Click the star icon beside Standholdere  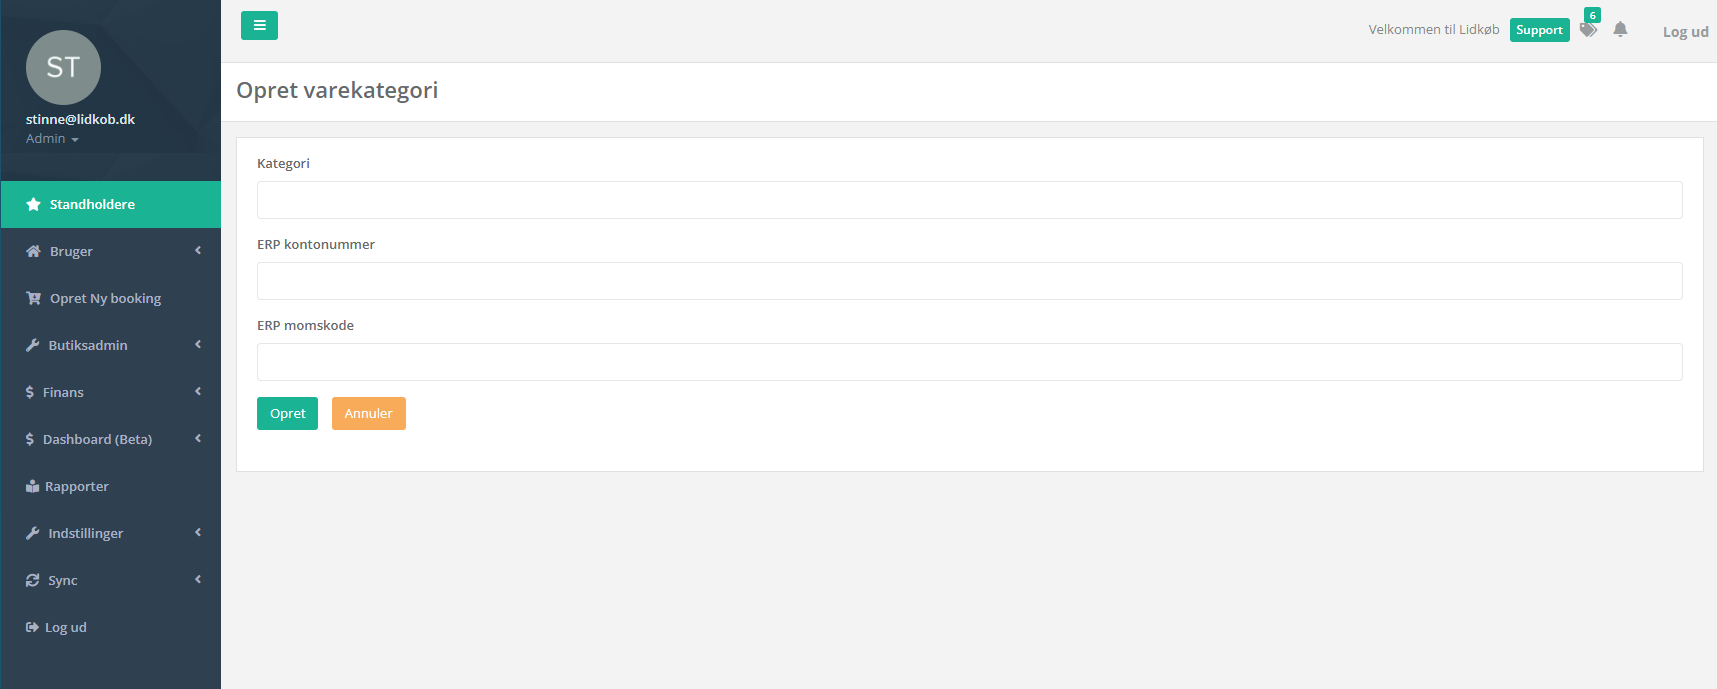pos(33,204)
